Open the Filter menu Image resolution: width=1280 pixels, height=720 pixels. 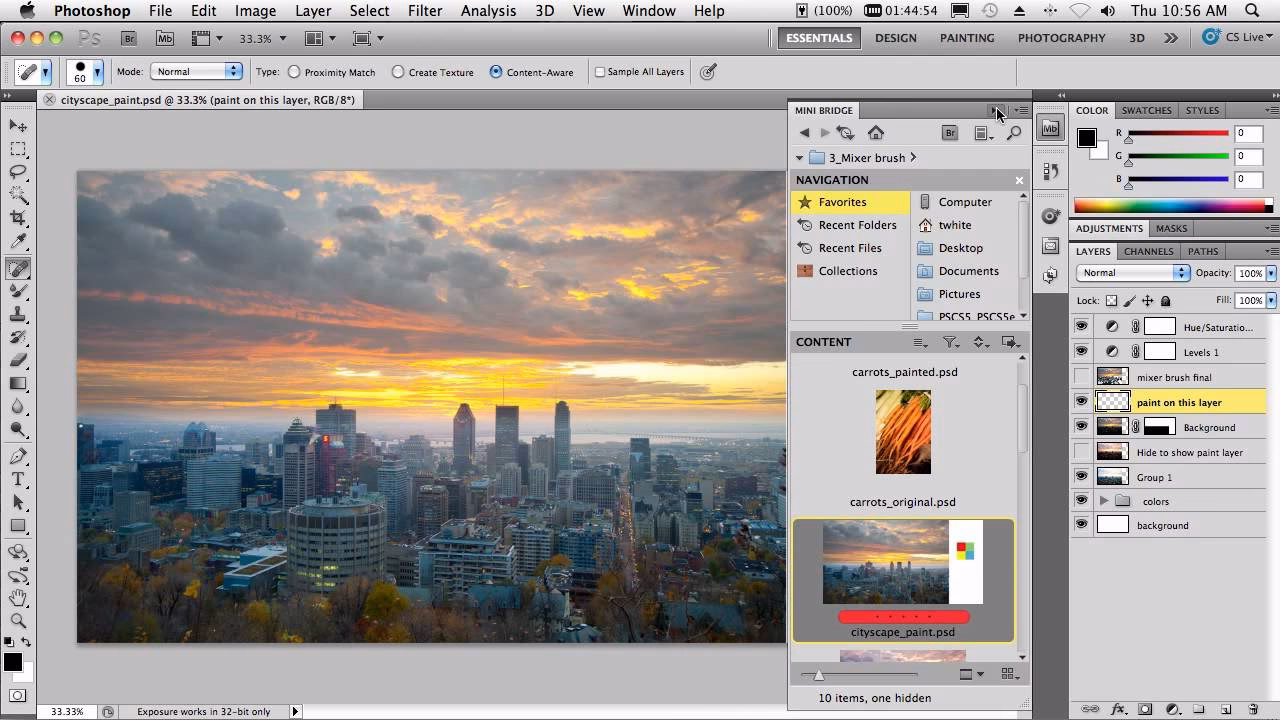[425, 11]
